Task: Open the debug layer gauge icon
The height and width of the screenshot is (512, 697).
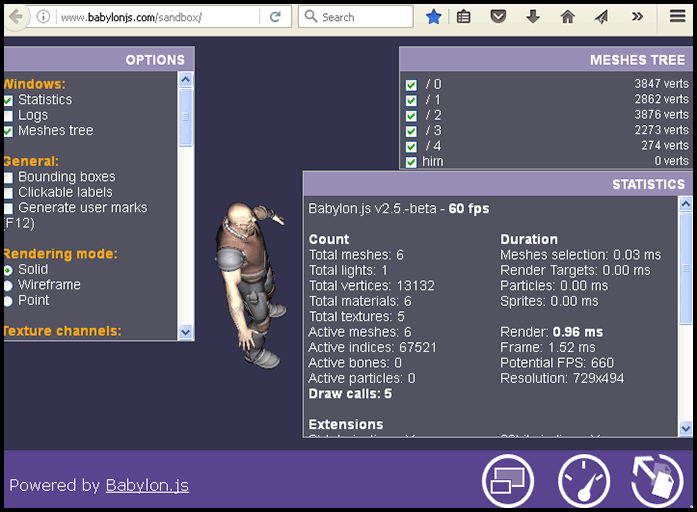Action: tap(584, 480)
